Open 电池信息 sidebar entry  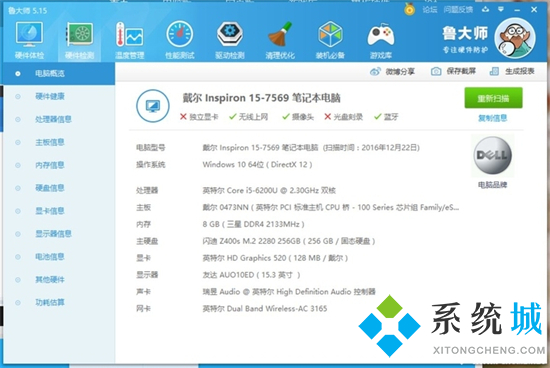point(59,257)
